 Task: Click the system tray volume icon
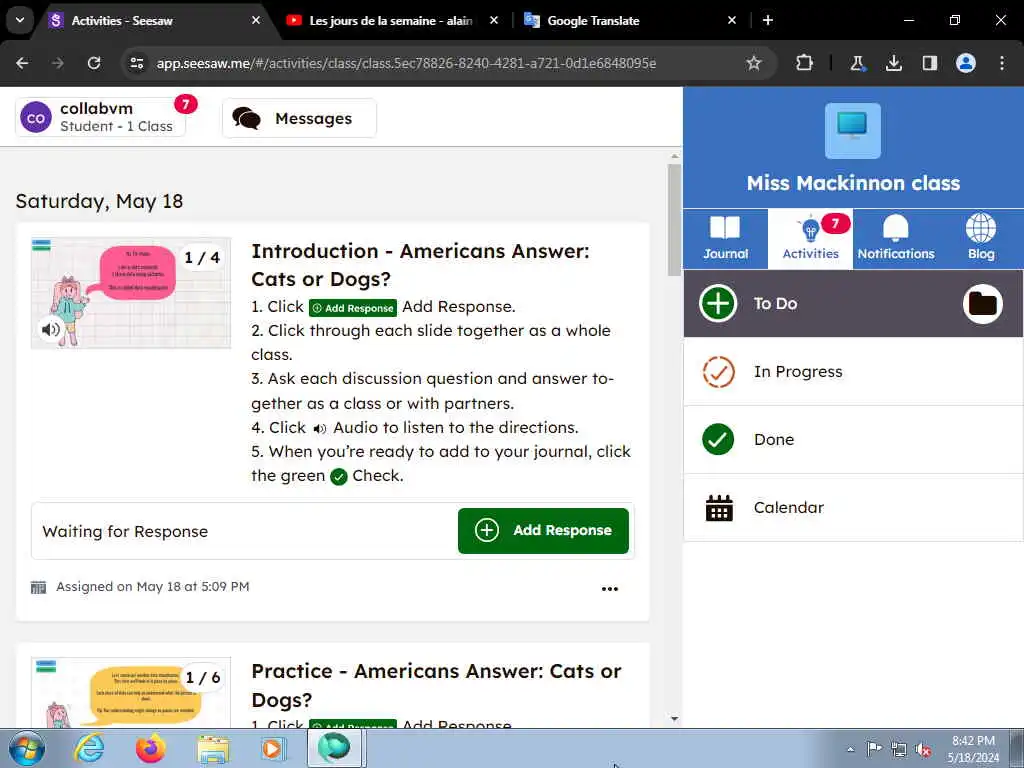click(923, 750)
